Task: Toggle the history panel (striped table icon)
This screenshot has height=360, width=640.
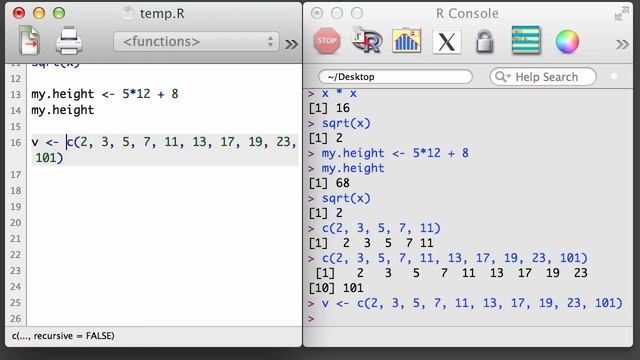Action: pos(526,40)
